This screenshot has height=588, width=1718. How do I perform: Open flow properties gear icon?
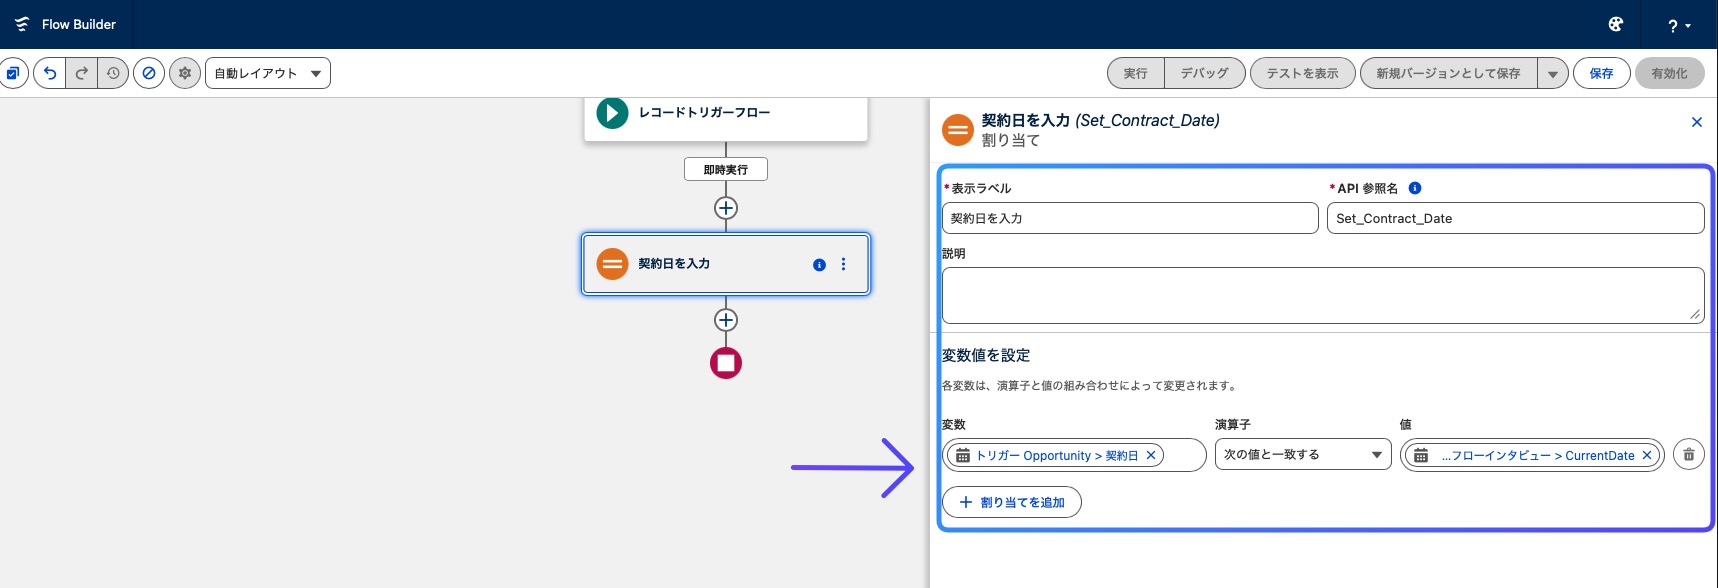185,73
